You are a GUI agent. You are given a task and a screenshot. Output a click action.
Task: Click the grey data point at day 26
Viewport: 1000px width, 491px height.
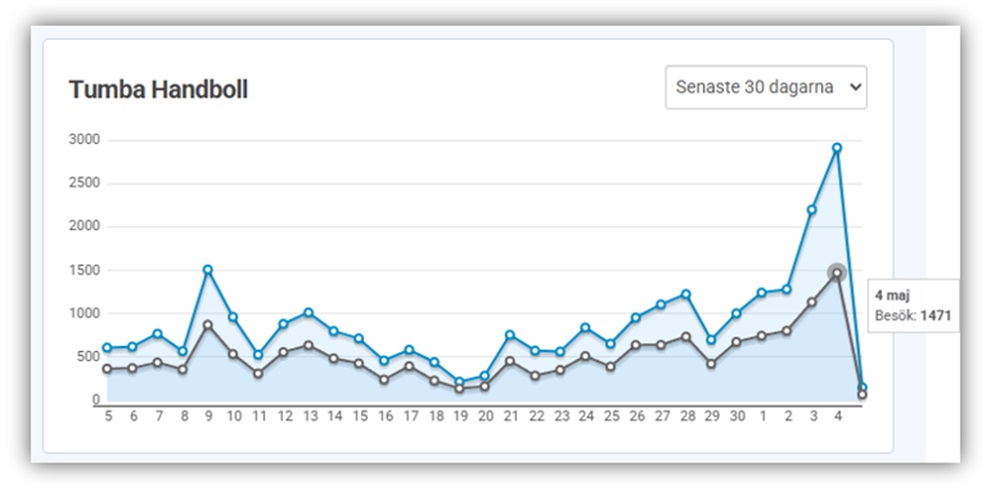(636, 345)
